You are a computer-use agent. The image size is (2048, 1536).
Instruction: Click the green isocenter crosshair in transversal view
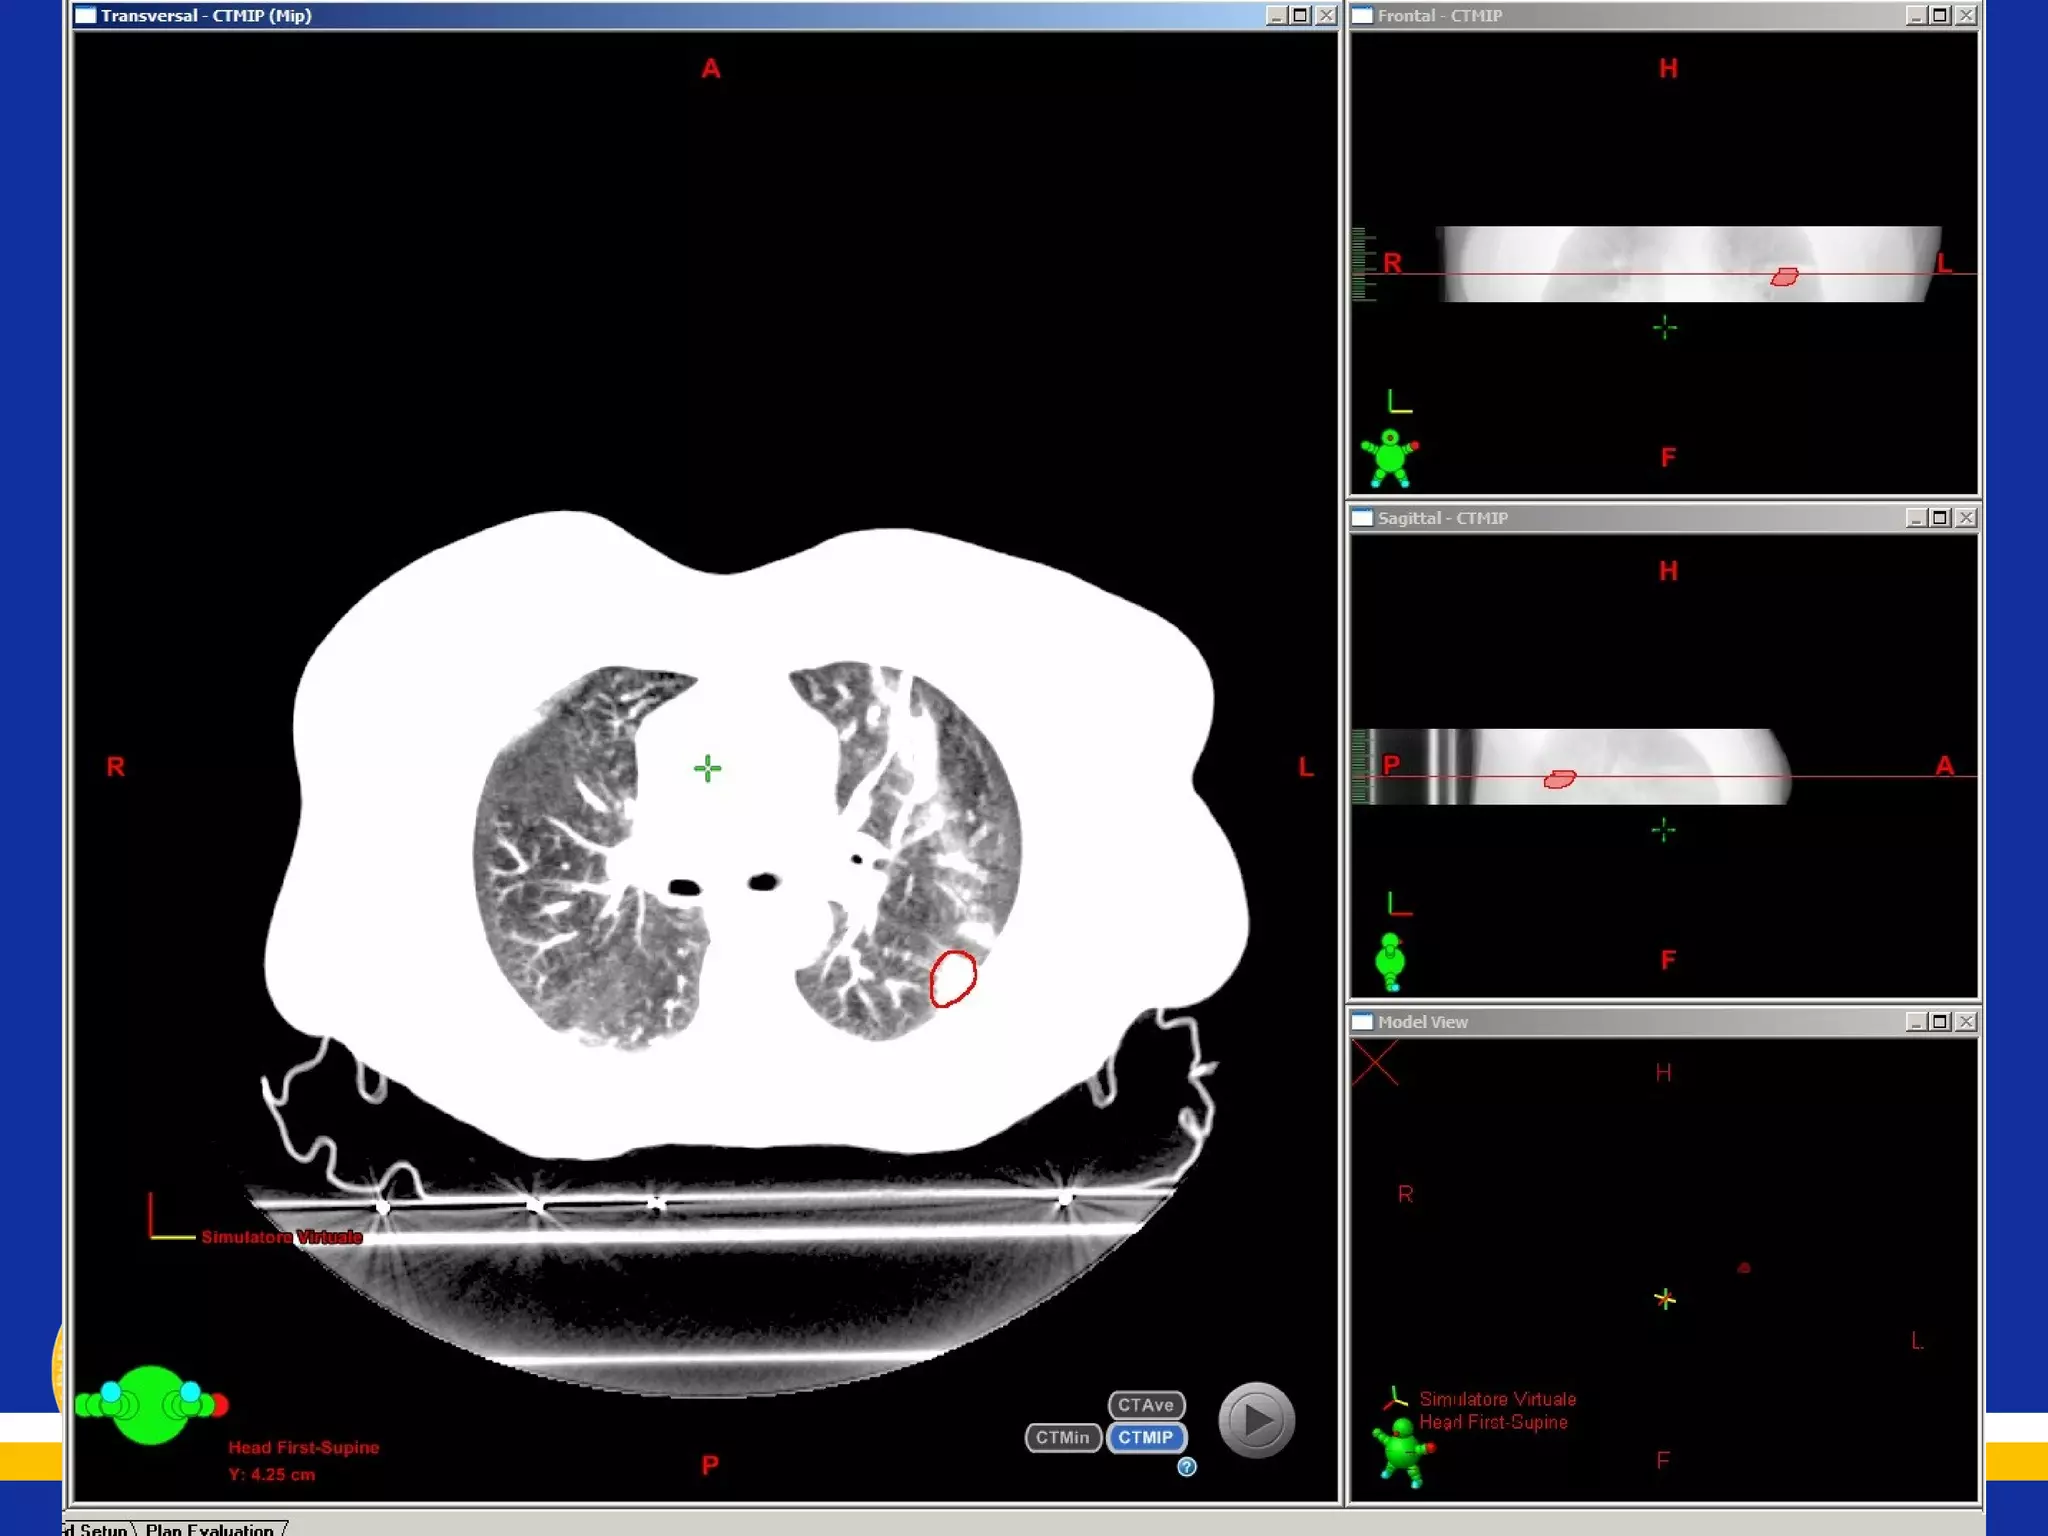(x=707, y=768)
